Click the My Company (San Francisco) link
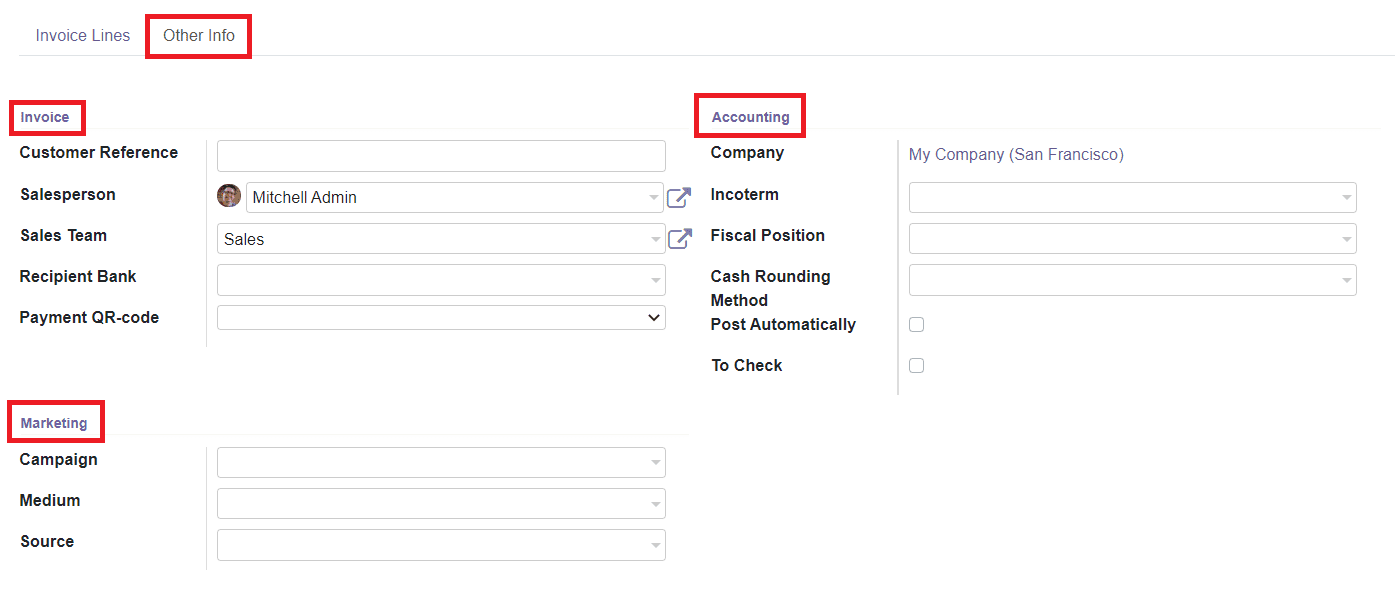The image size is (1395, 610). [x=1016, y=153]
